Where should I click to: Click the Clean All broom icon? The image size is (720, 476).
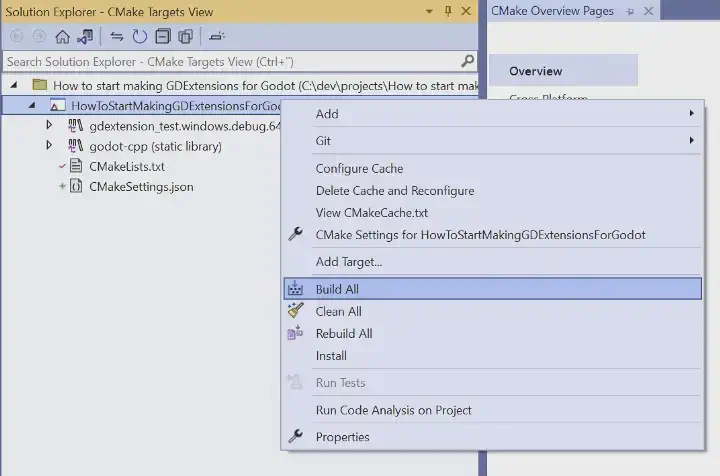pyautogui.click(x=295, y=311)
